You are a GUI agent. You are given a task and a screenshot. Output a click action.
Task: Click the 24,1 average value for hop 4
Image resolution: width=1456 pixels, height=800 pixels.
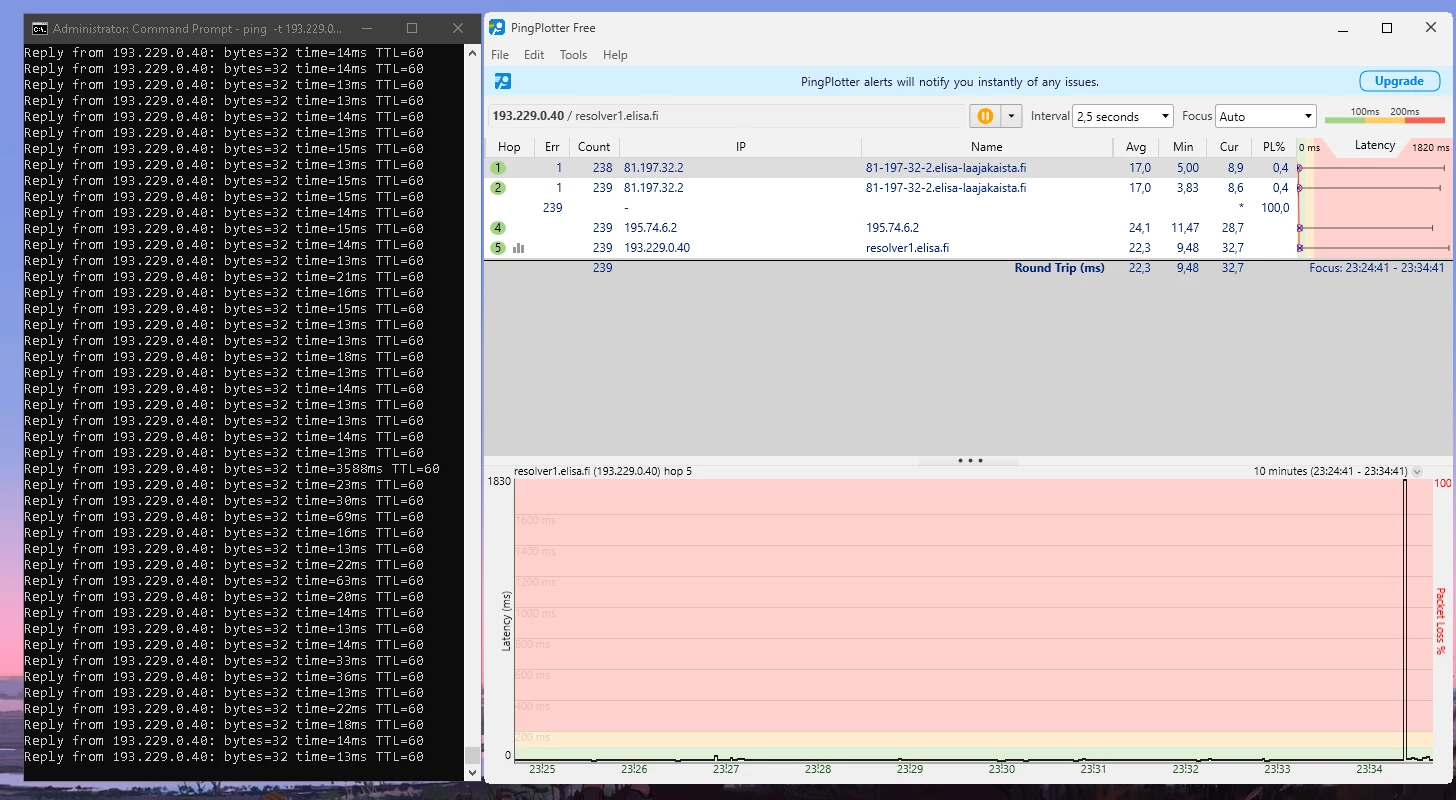pos(1140,228)
